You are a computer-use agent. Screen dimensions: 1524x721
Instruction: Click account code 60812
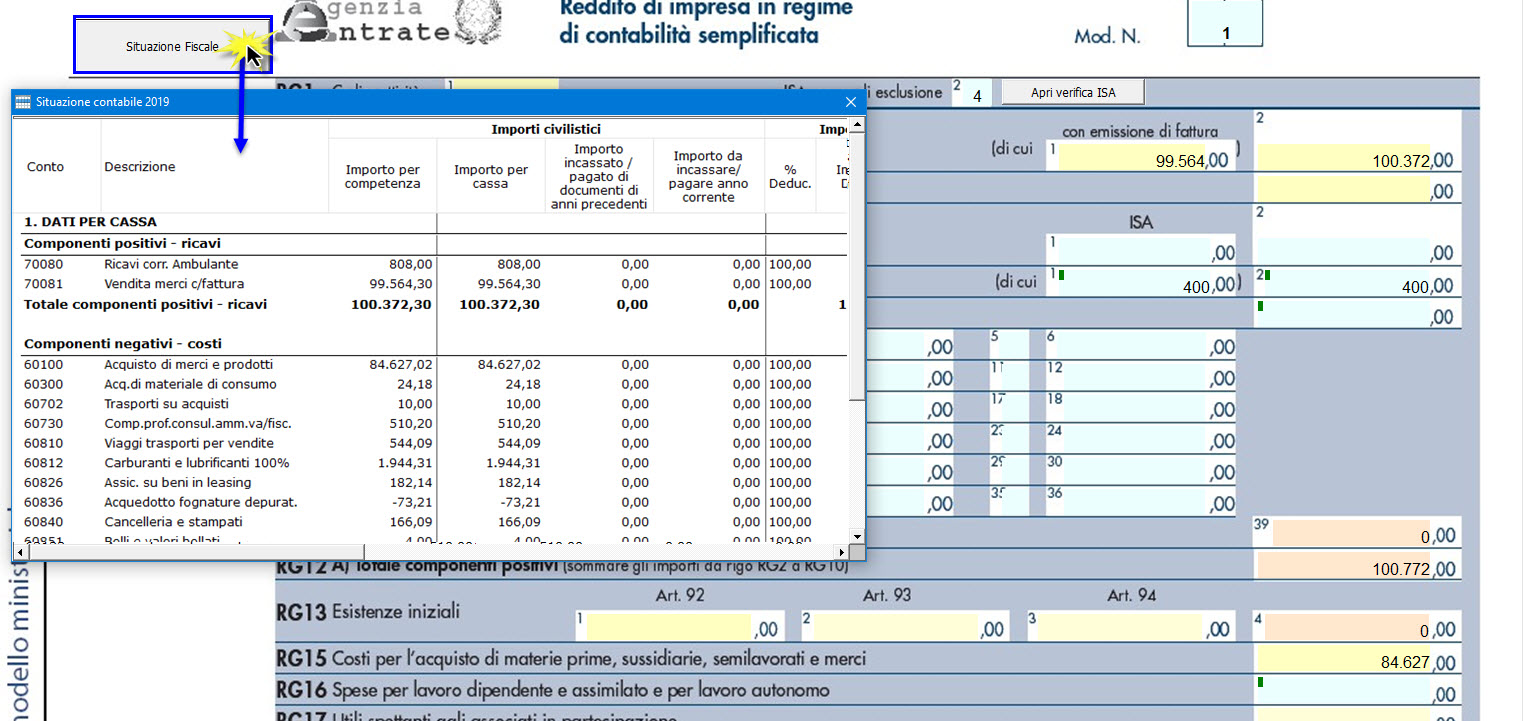click(x=43, y=463)
